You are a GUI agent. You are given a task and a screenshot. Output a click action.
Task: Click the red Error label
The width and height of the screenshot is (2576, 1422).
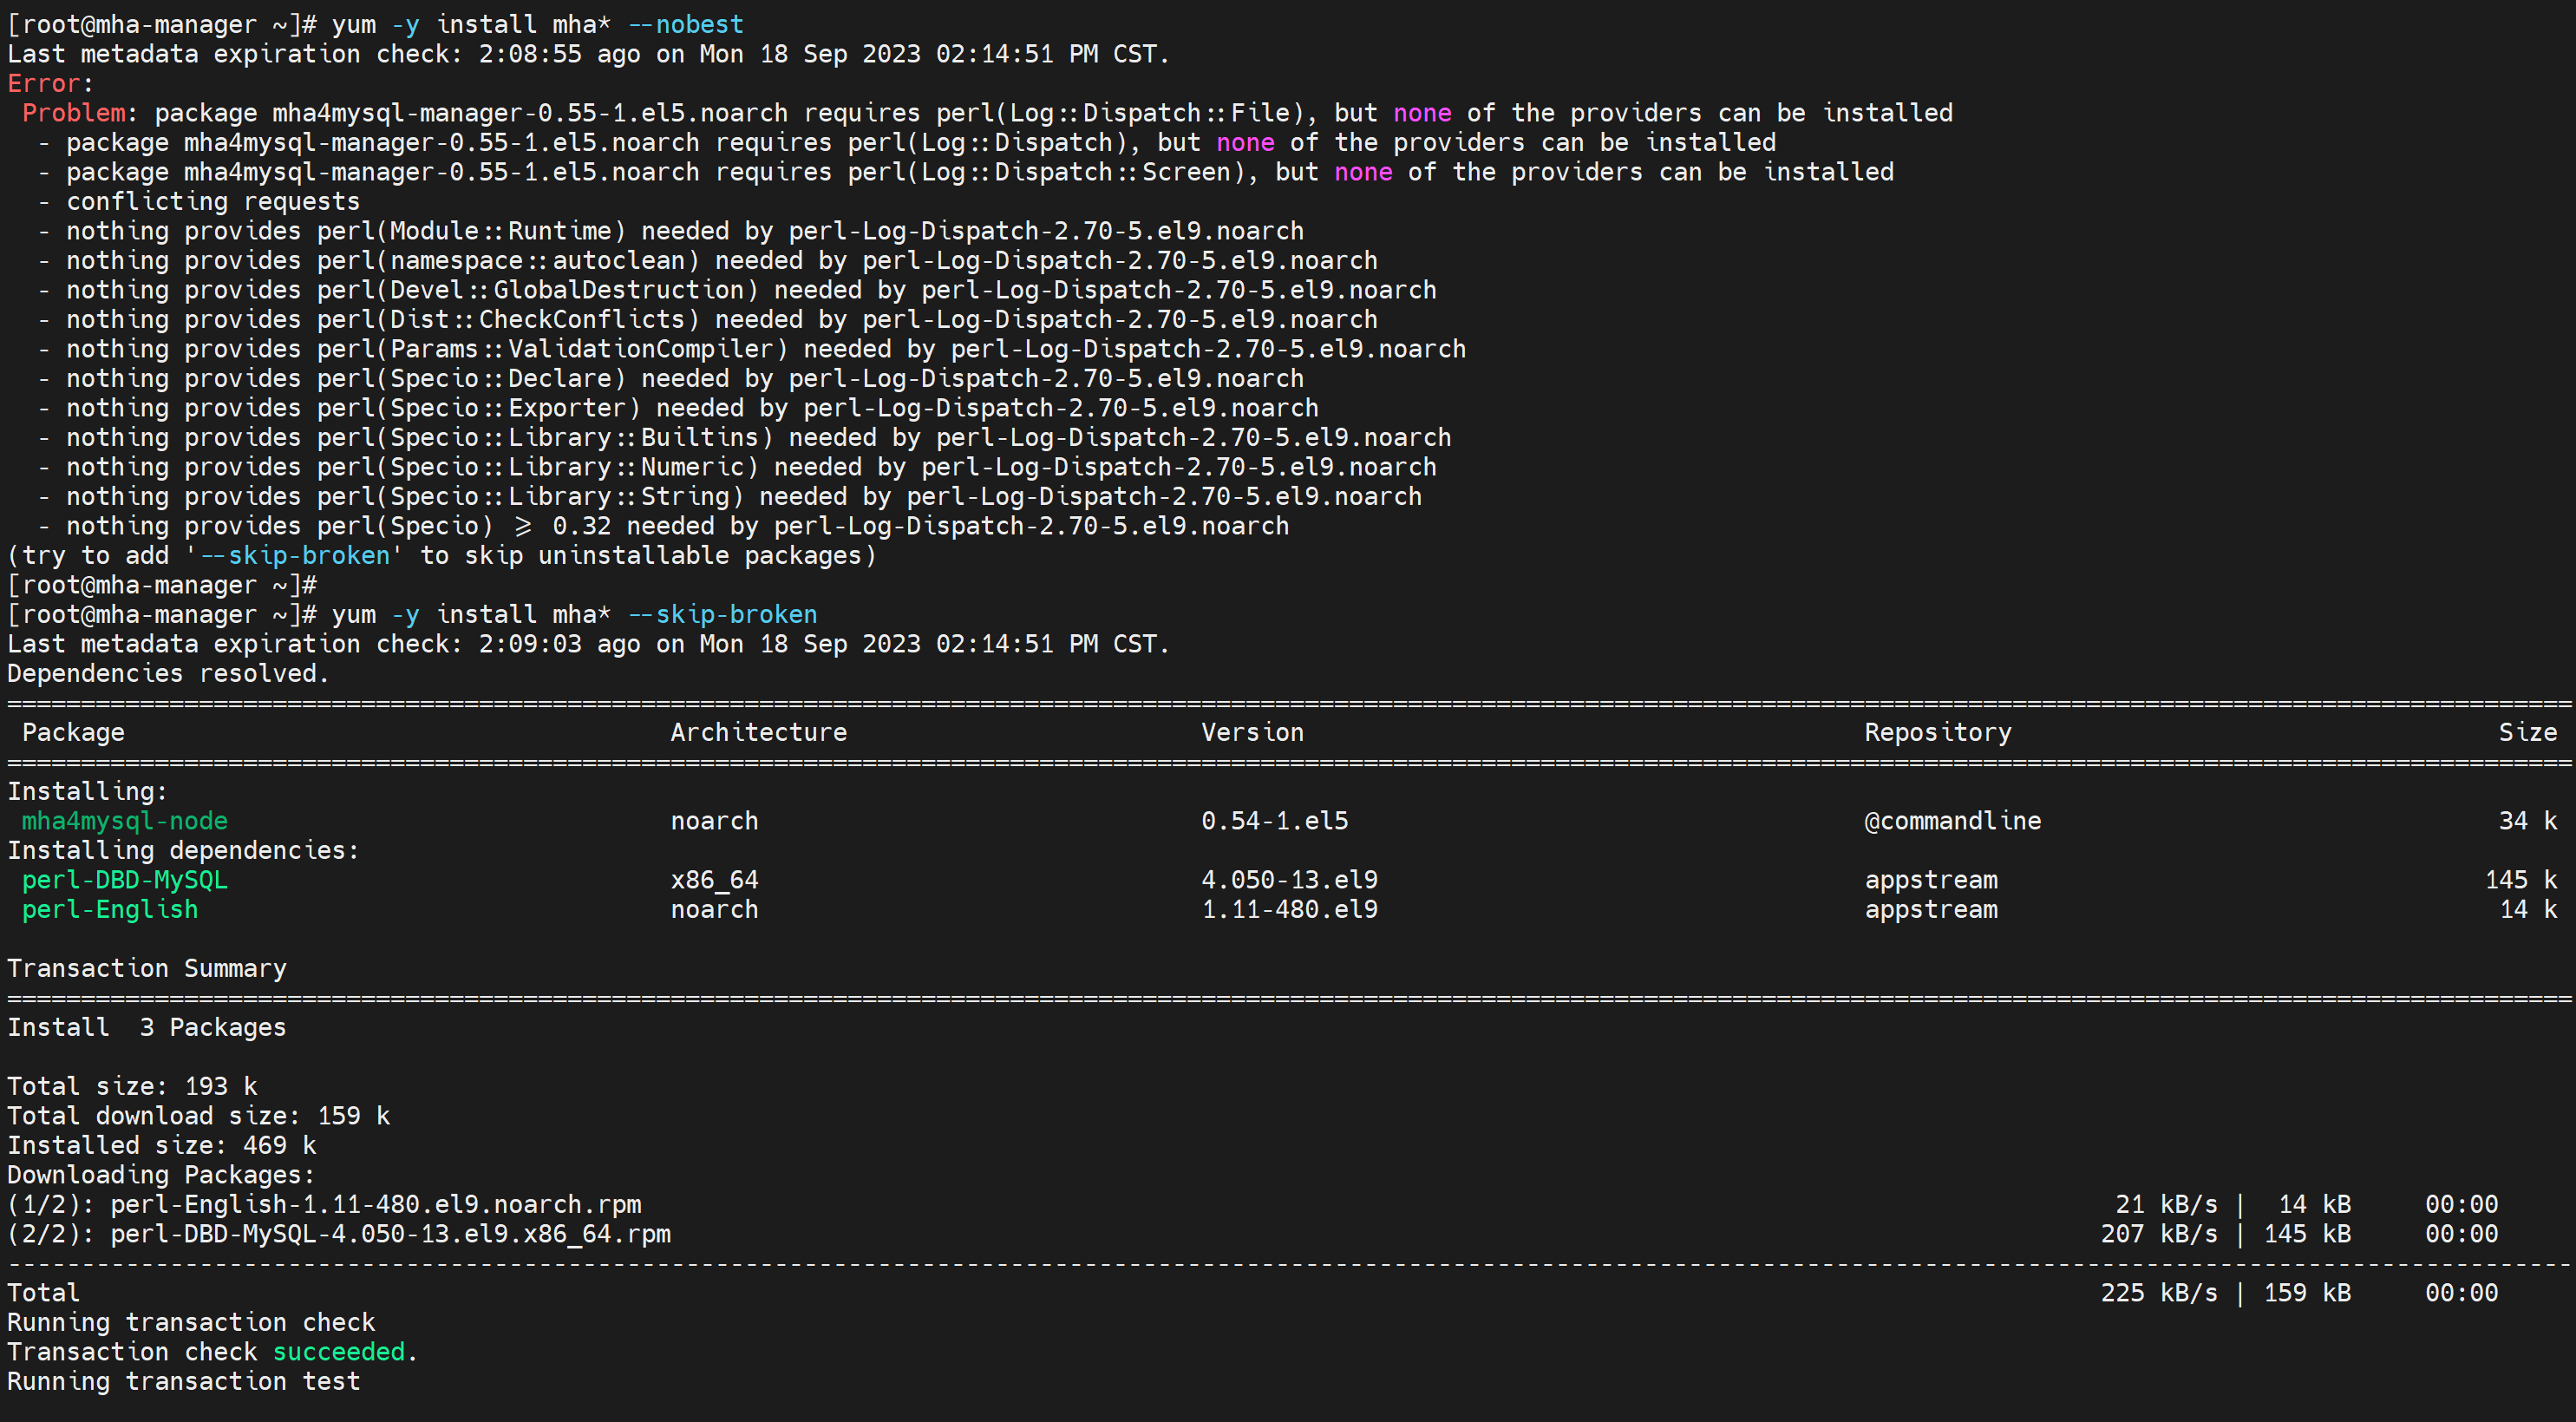click(43, 84)
